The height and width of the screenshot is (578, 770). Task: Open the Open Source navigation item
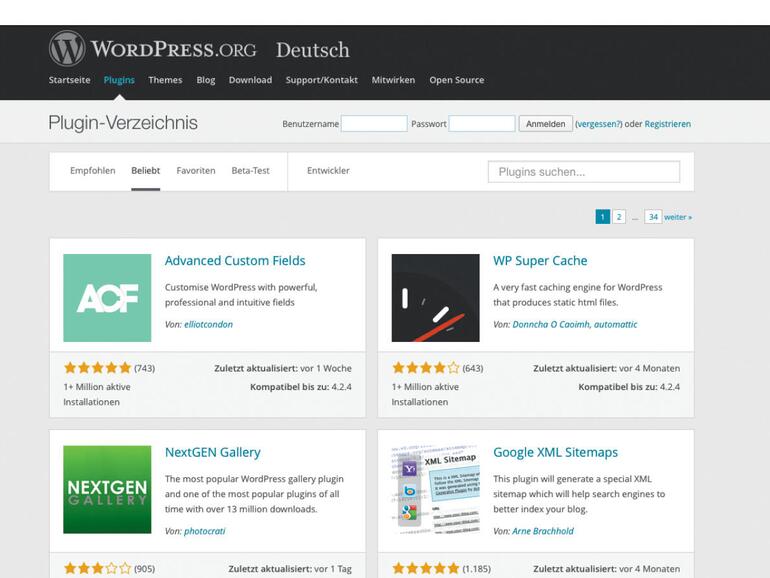click(457, 80)
